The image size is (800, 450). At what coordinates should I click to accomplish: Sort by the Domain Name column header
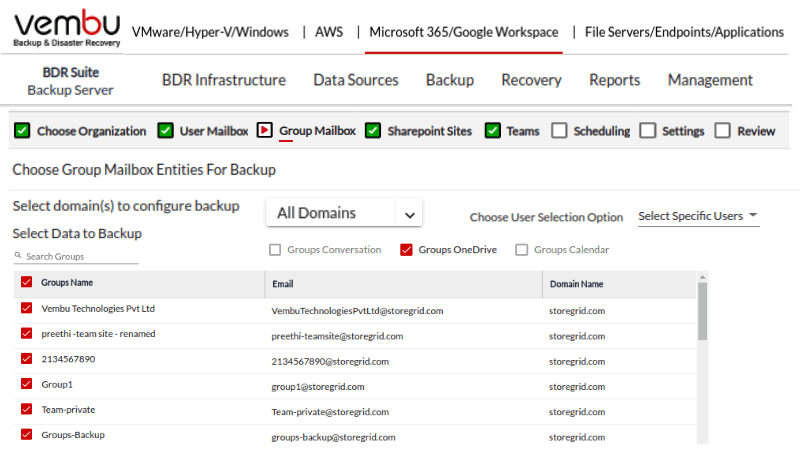tap(577, 284)
